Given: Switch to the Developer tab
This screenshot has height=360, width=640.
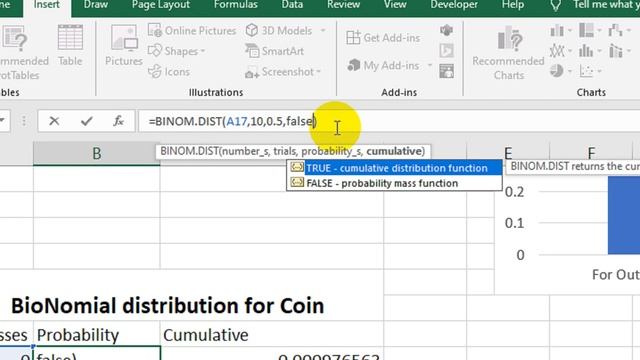Looking at the screenshot, I should click(454, 5).
